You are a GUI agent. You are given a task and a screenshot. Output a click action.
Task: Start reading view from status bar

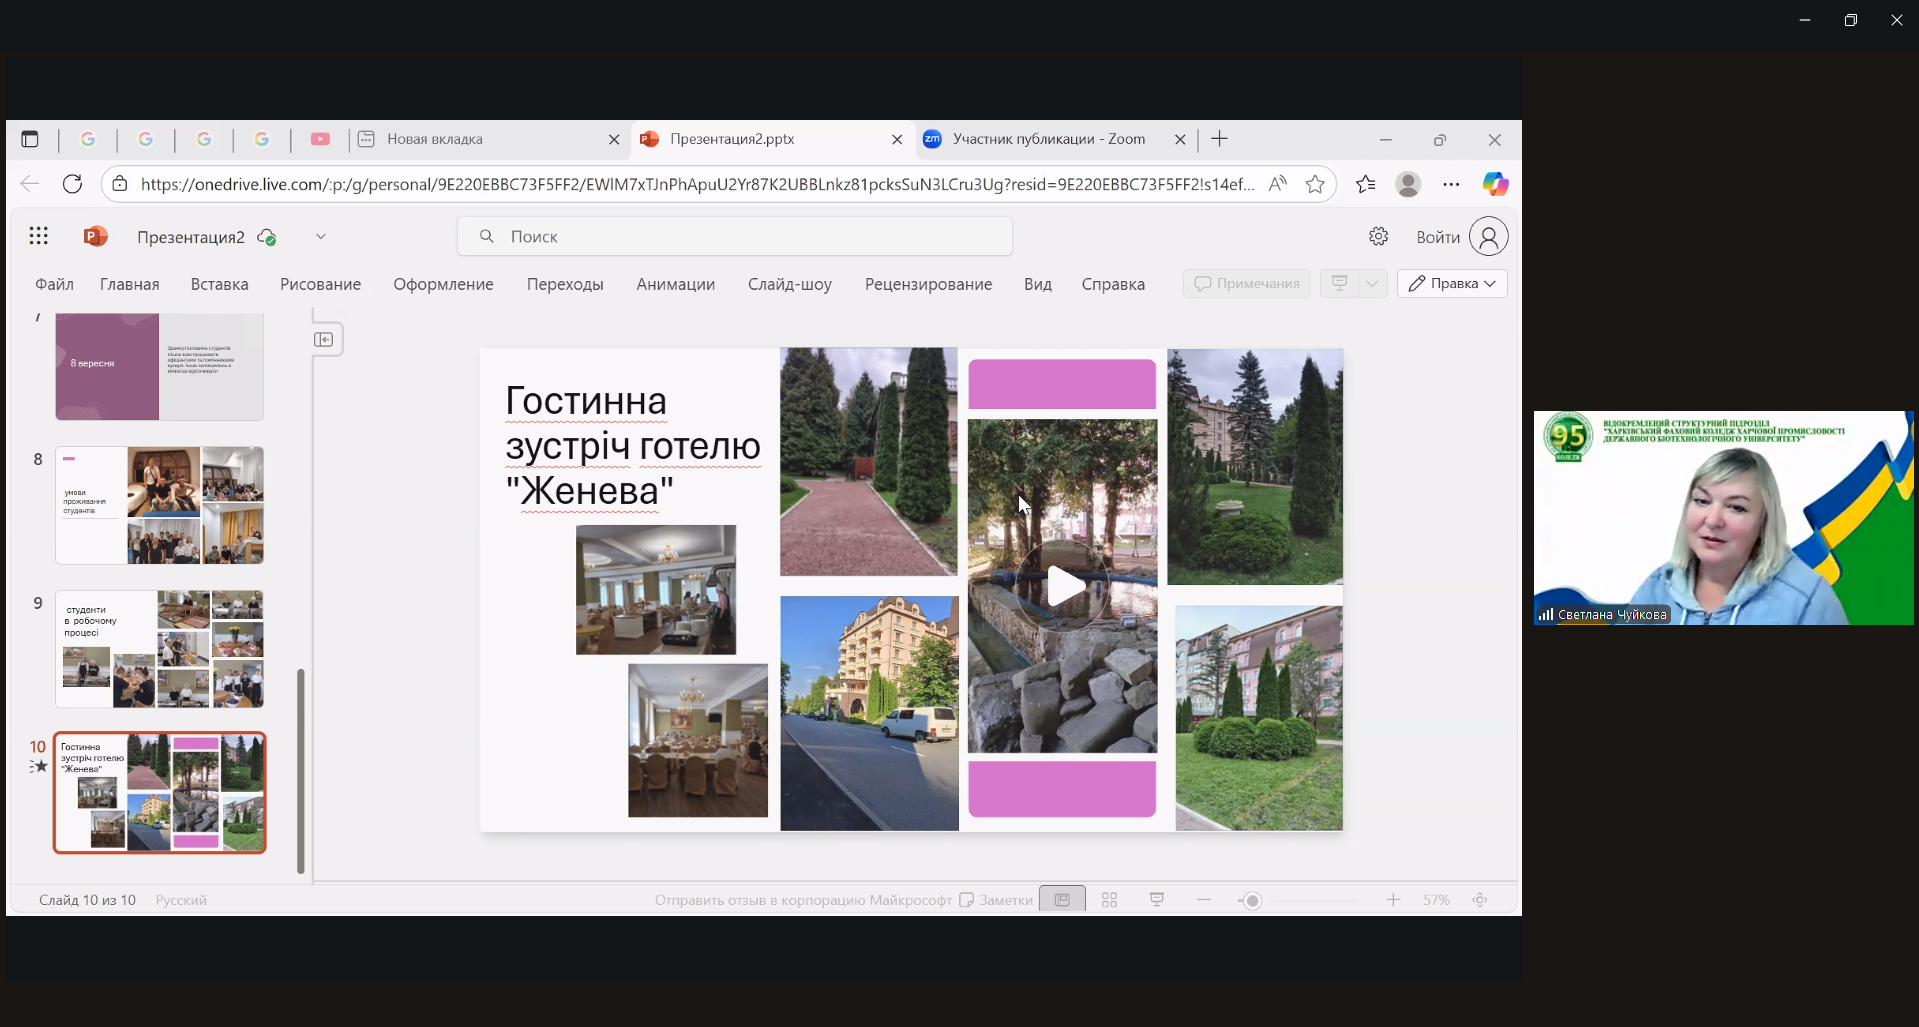pos(1157,900)
